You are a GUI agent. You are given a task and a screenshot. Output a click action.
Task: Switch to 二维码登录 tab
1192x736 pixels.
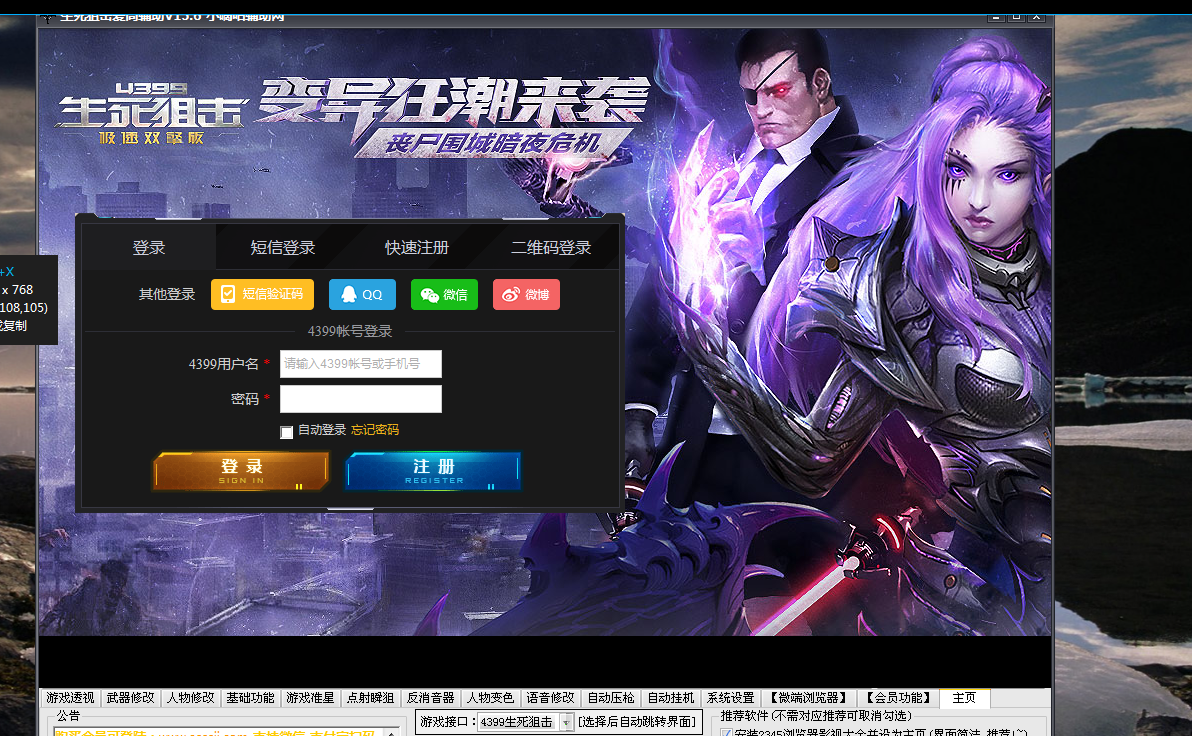[x=551, y=247]
